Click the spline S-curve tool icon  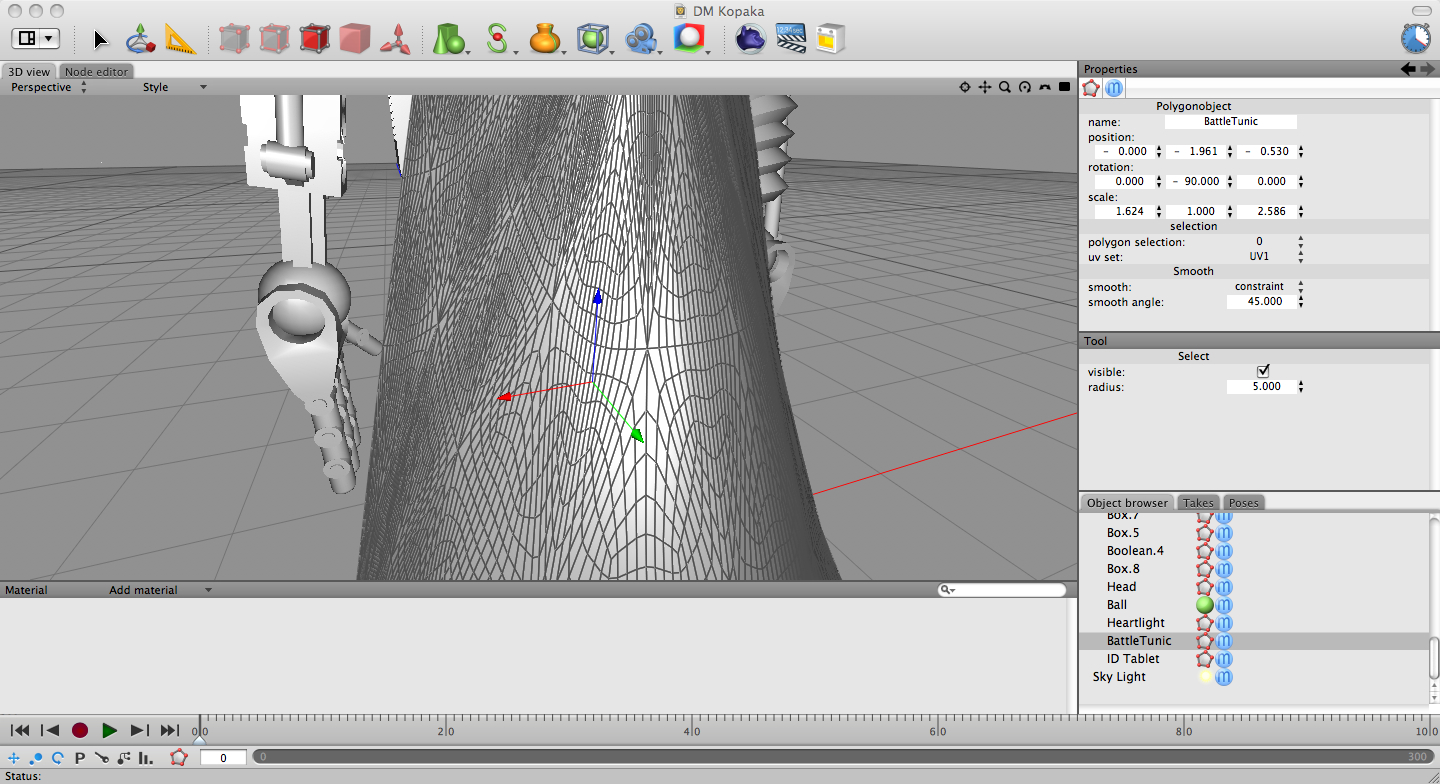tap(497, 39)
